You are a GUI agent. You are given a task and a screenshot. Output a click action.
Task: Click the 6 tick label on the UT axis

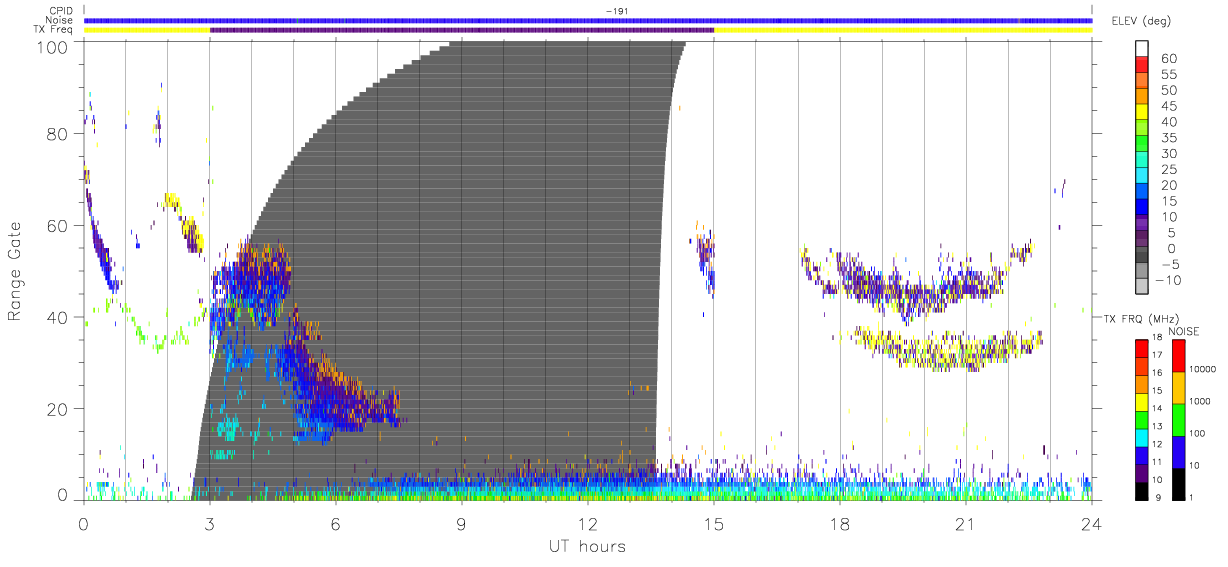tap(336, 523)
